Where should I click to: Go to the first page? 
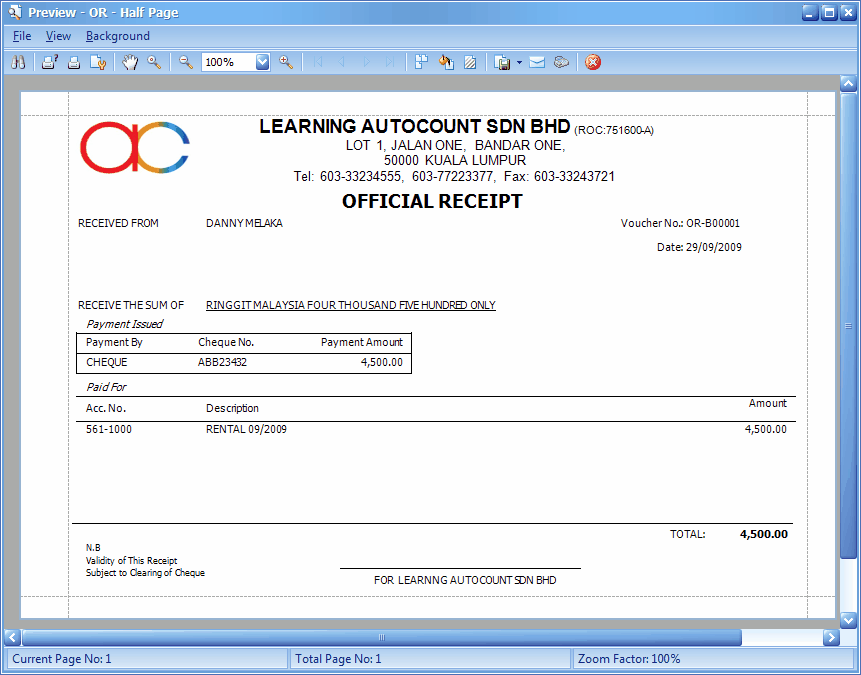(318, 62)
